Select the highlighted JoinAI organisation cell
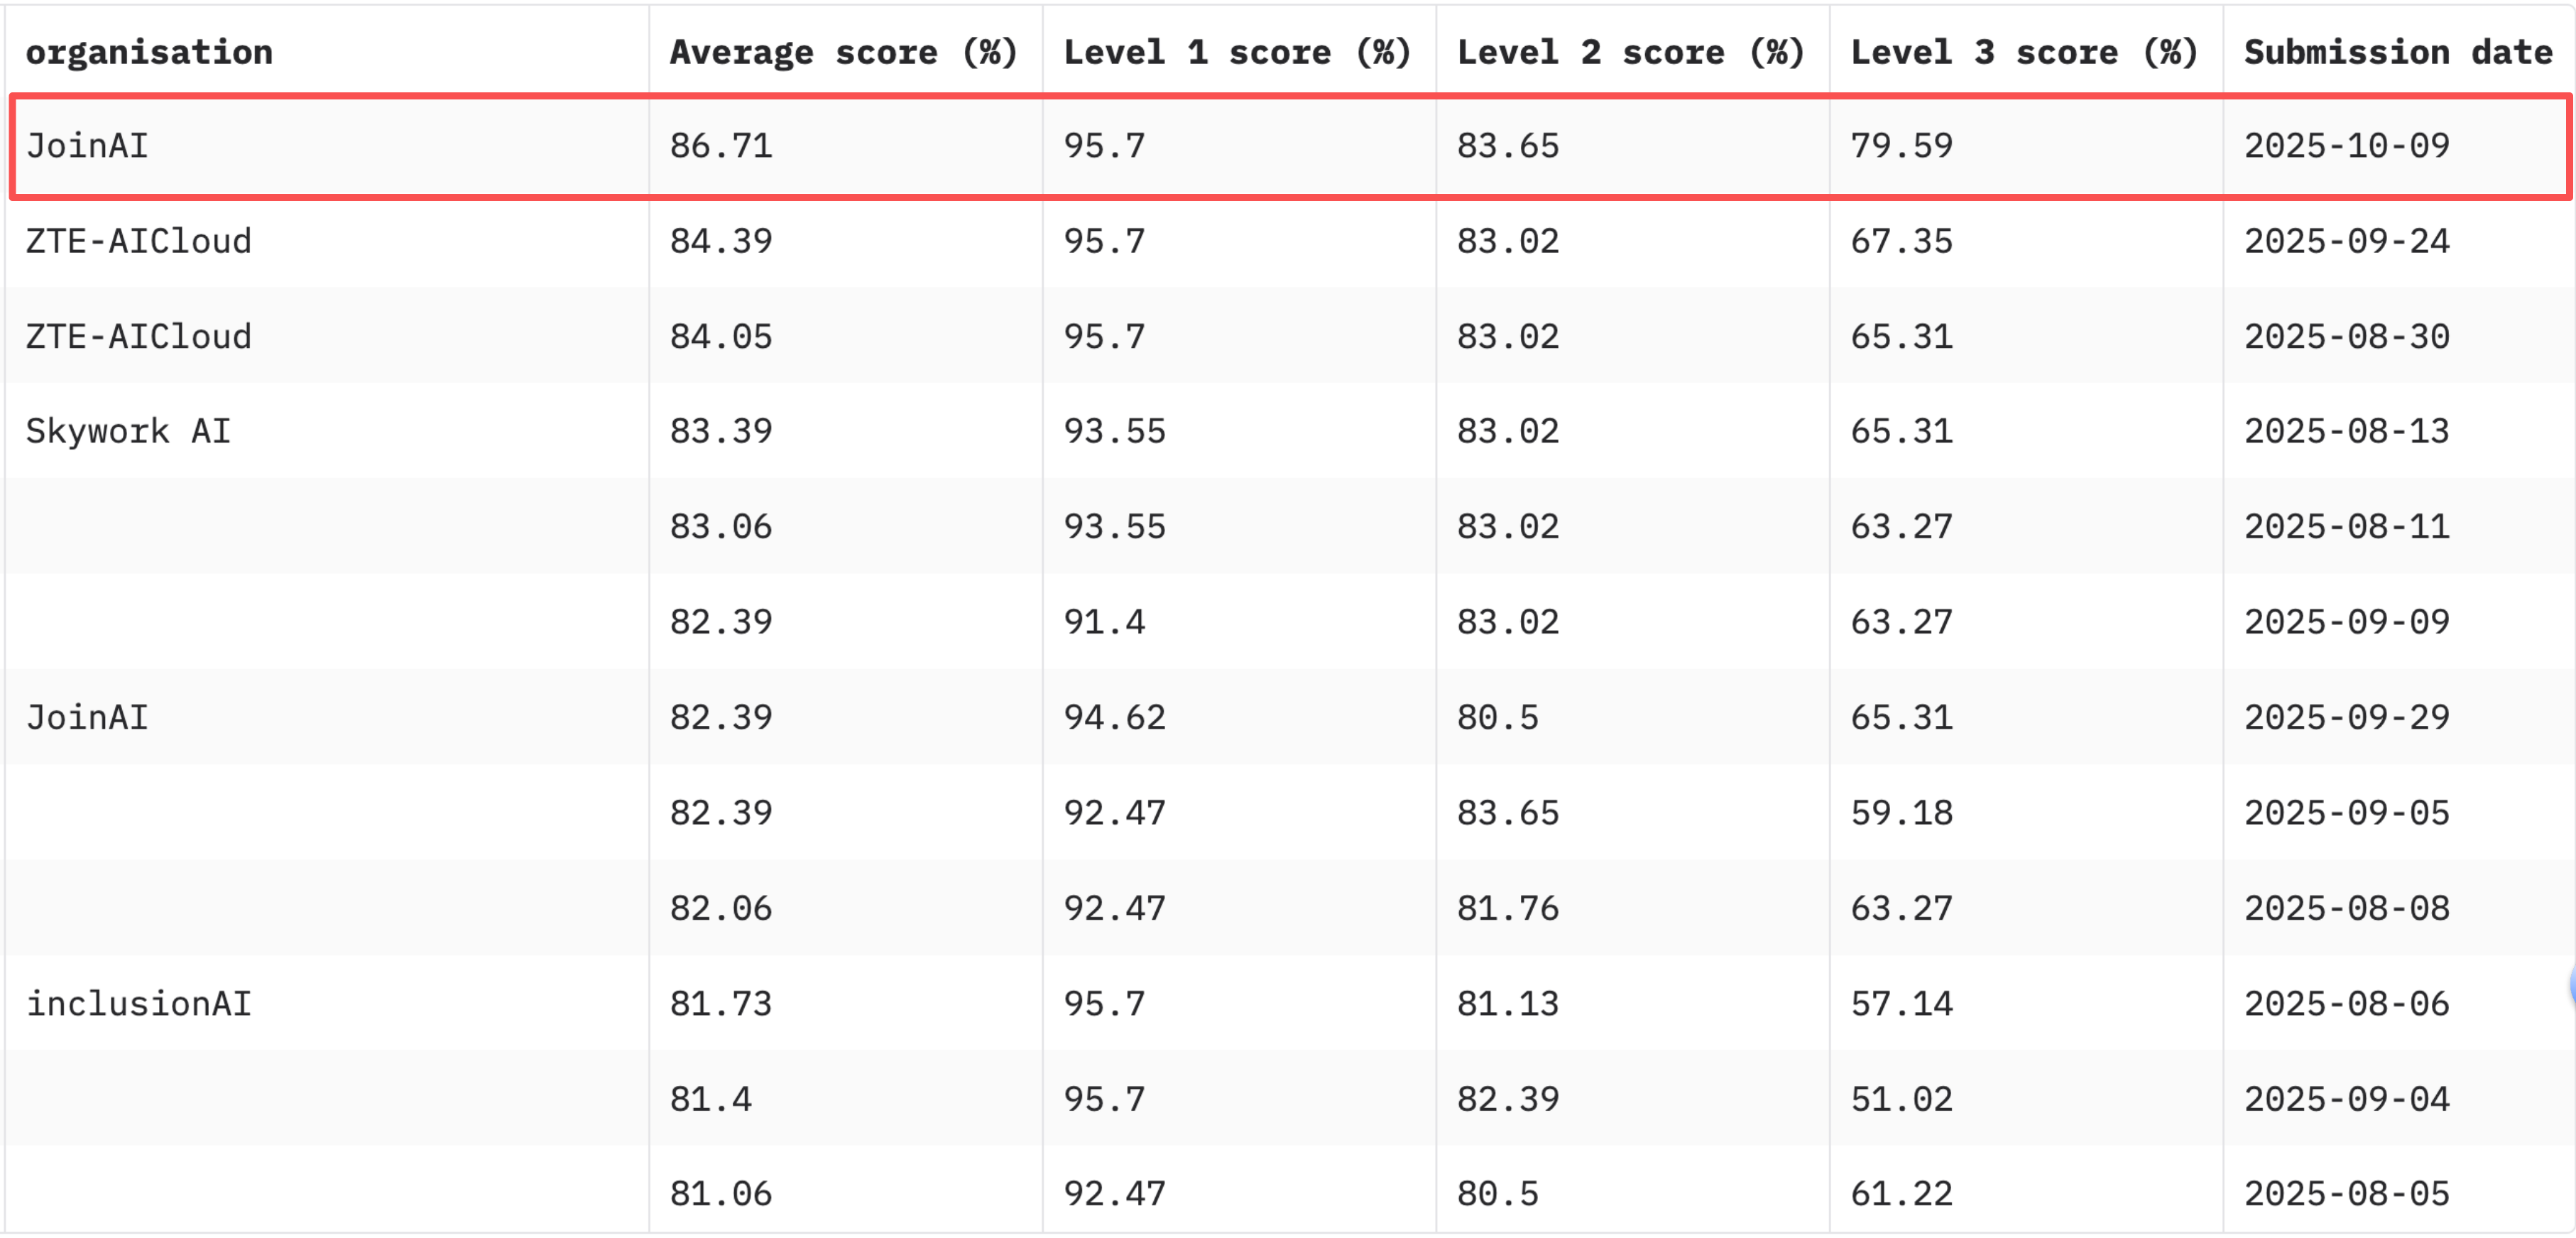The height and width of the screenshot is (1238, 2576). click(x=87, y=146)
